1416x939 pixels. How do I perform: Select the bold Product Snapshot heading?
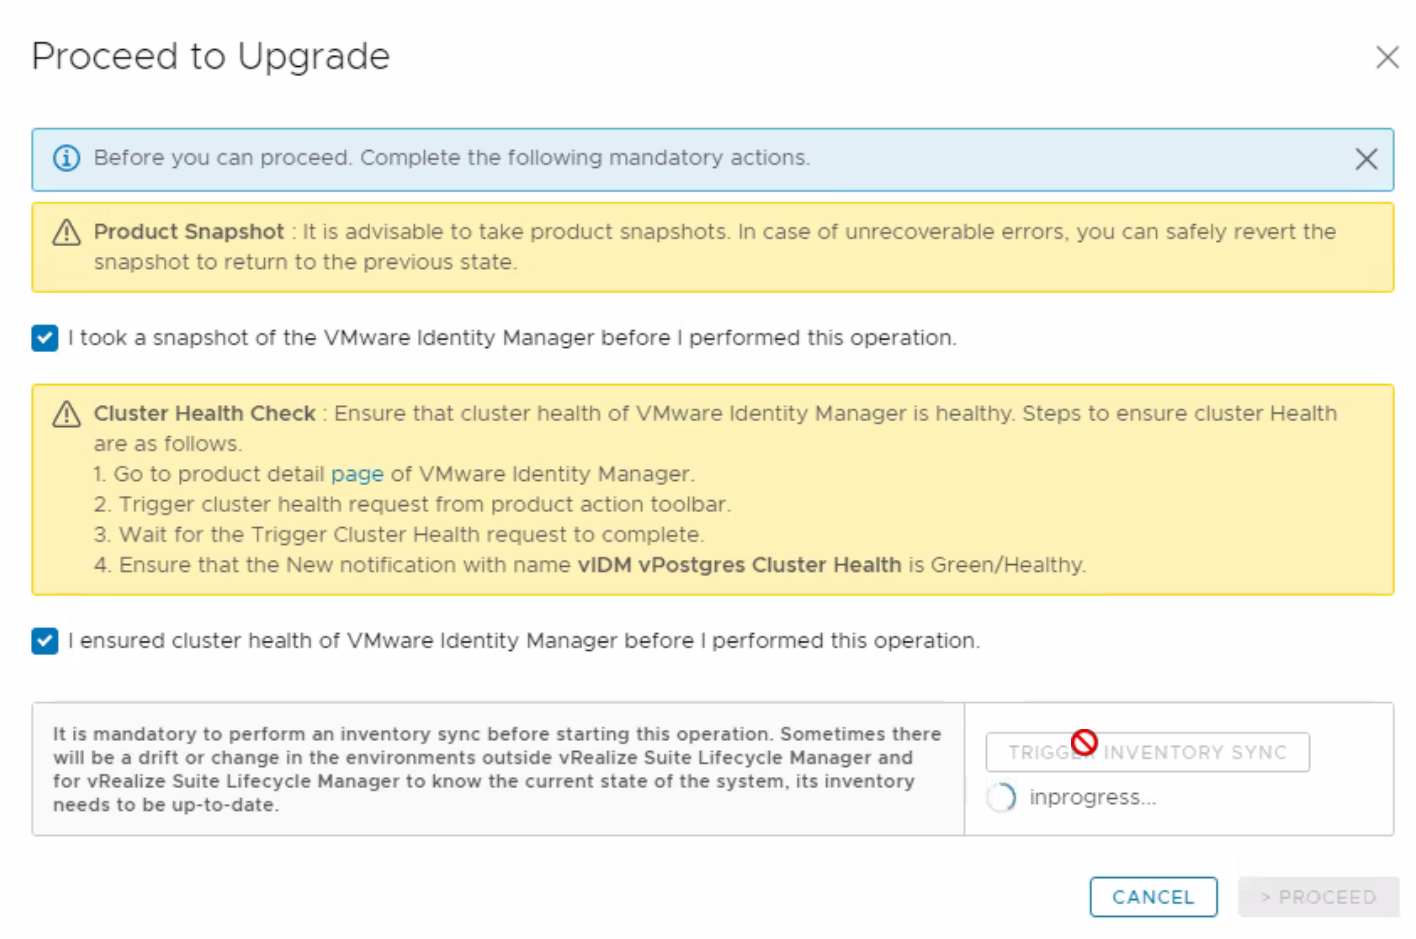coord(189,232)
